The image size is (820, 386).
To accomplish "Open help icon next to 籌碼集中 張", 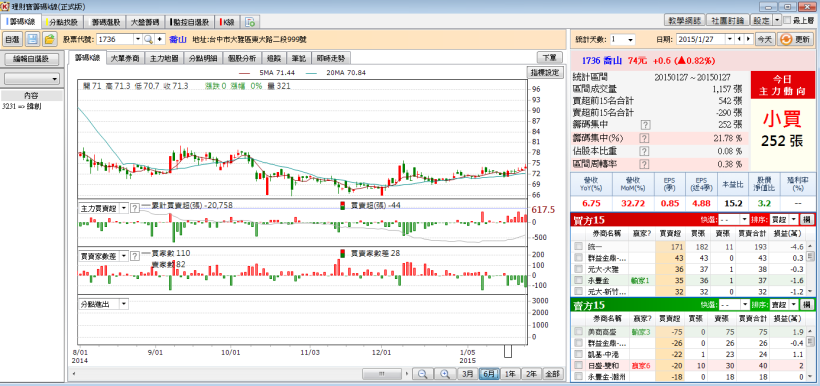I will pyautogui.click(x=645, y=125).
